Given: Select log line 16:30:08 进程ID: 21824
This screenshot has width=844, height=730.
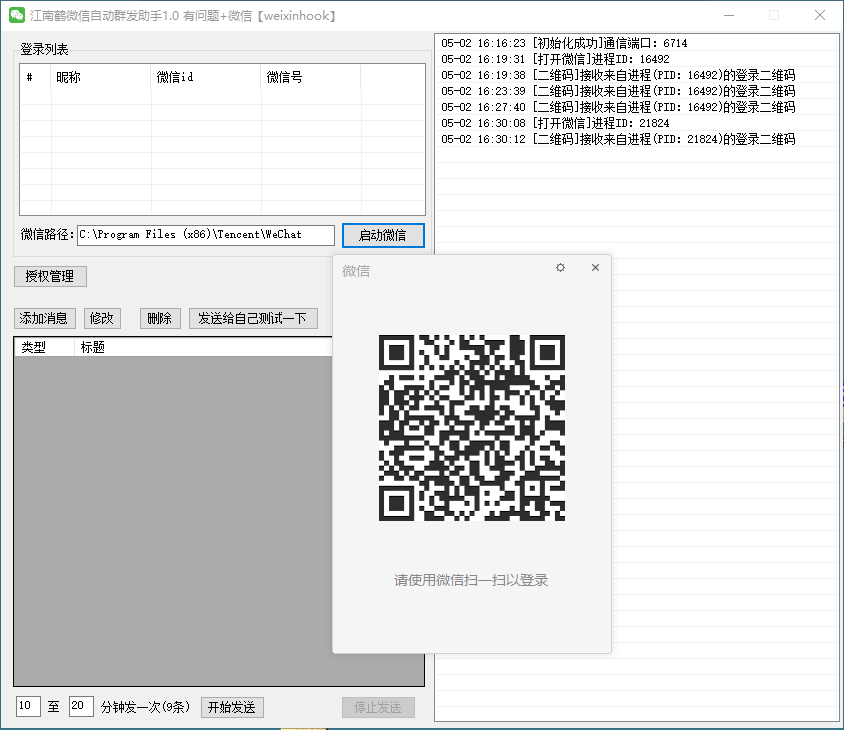Looking at the screenshot, I should 555,123.
